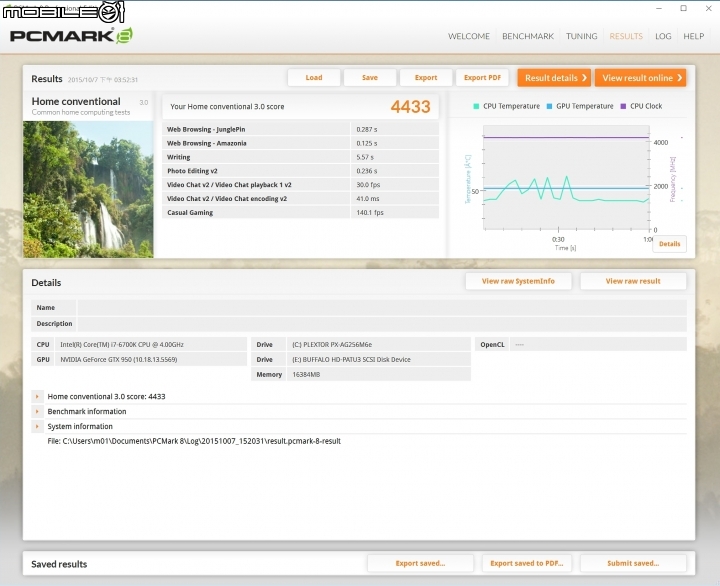Click the 140.1 fps value
The image size is (720, 586).
click(370, 212)
